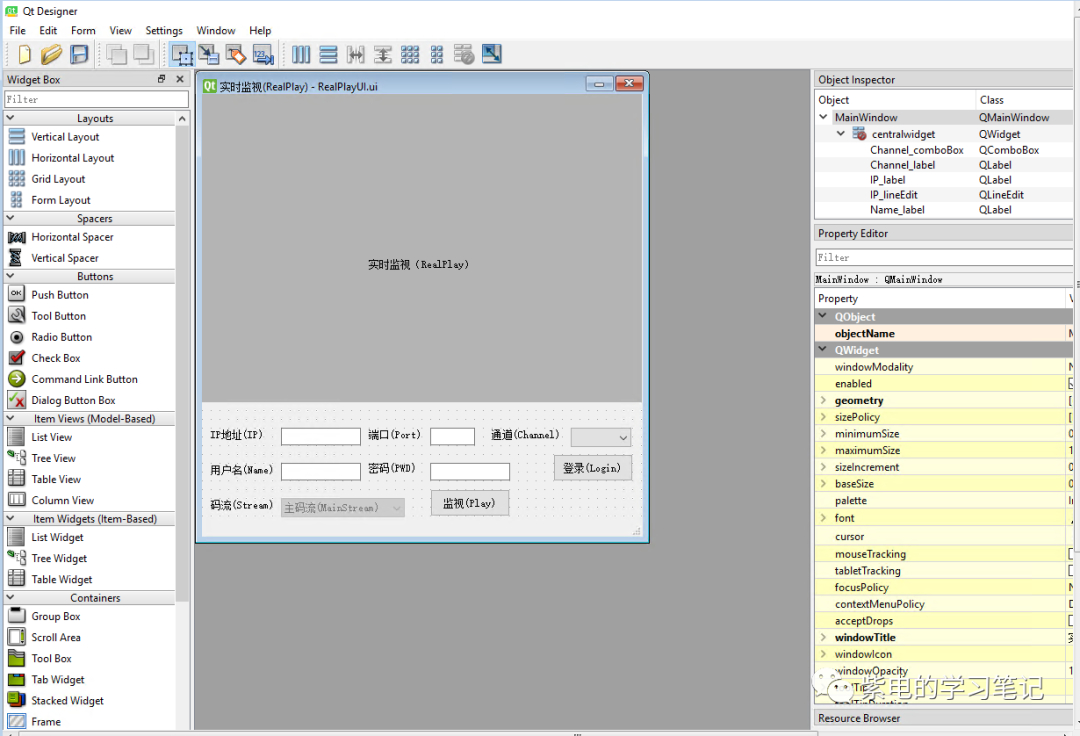Screen dimensions: 1080x736
Task: Select the Edit Widgets mode icon
Action: coord(183,54)
